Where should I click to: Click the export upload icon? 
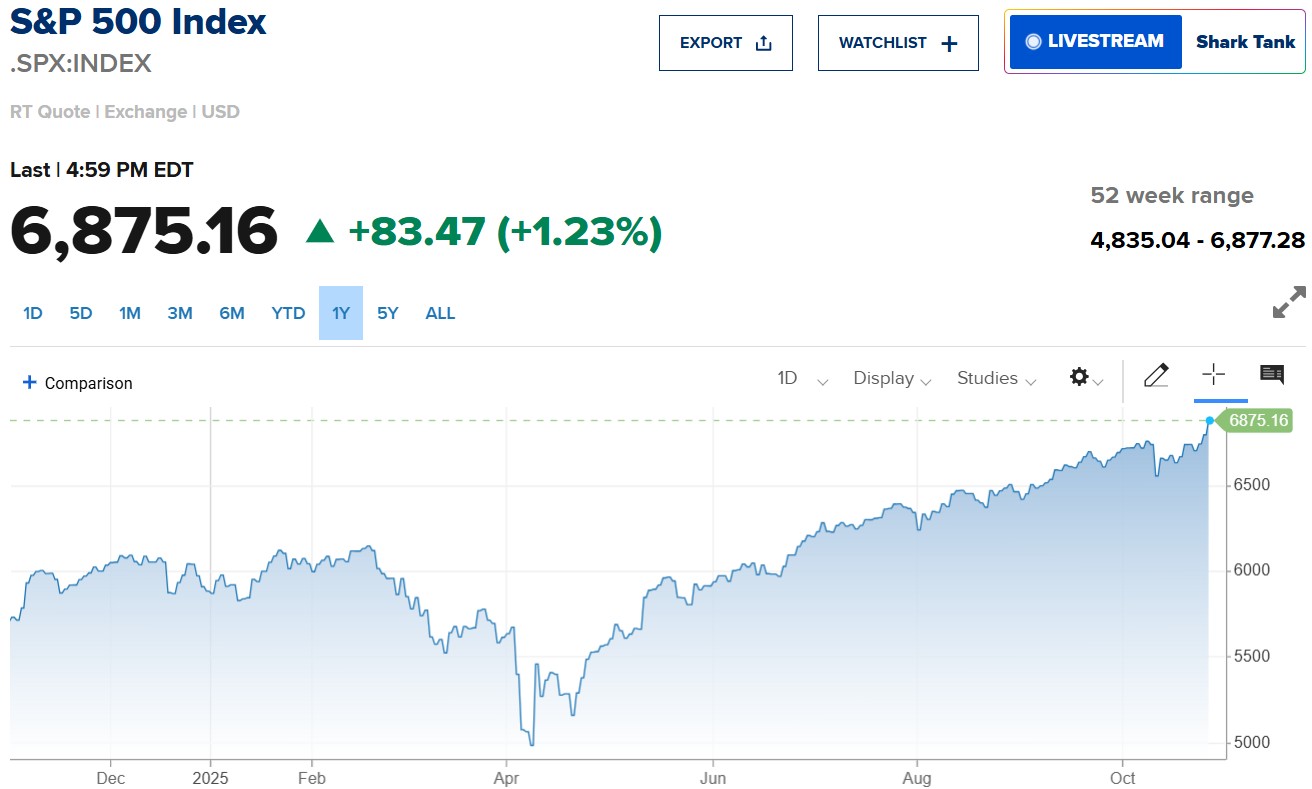pos(764,43)
